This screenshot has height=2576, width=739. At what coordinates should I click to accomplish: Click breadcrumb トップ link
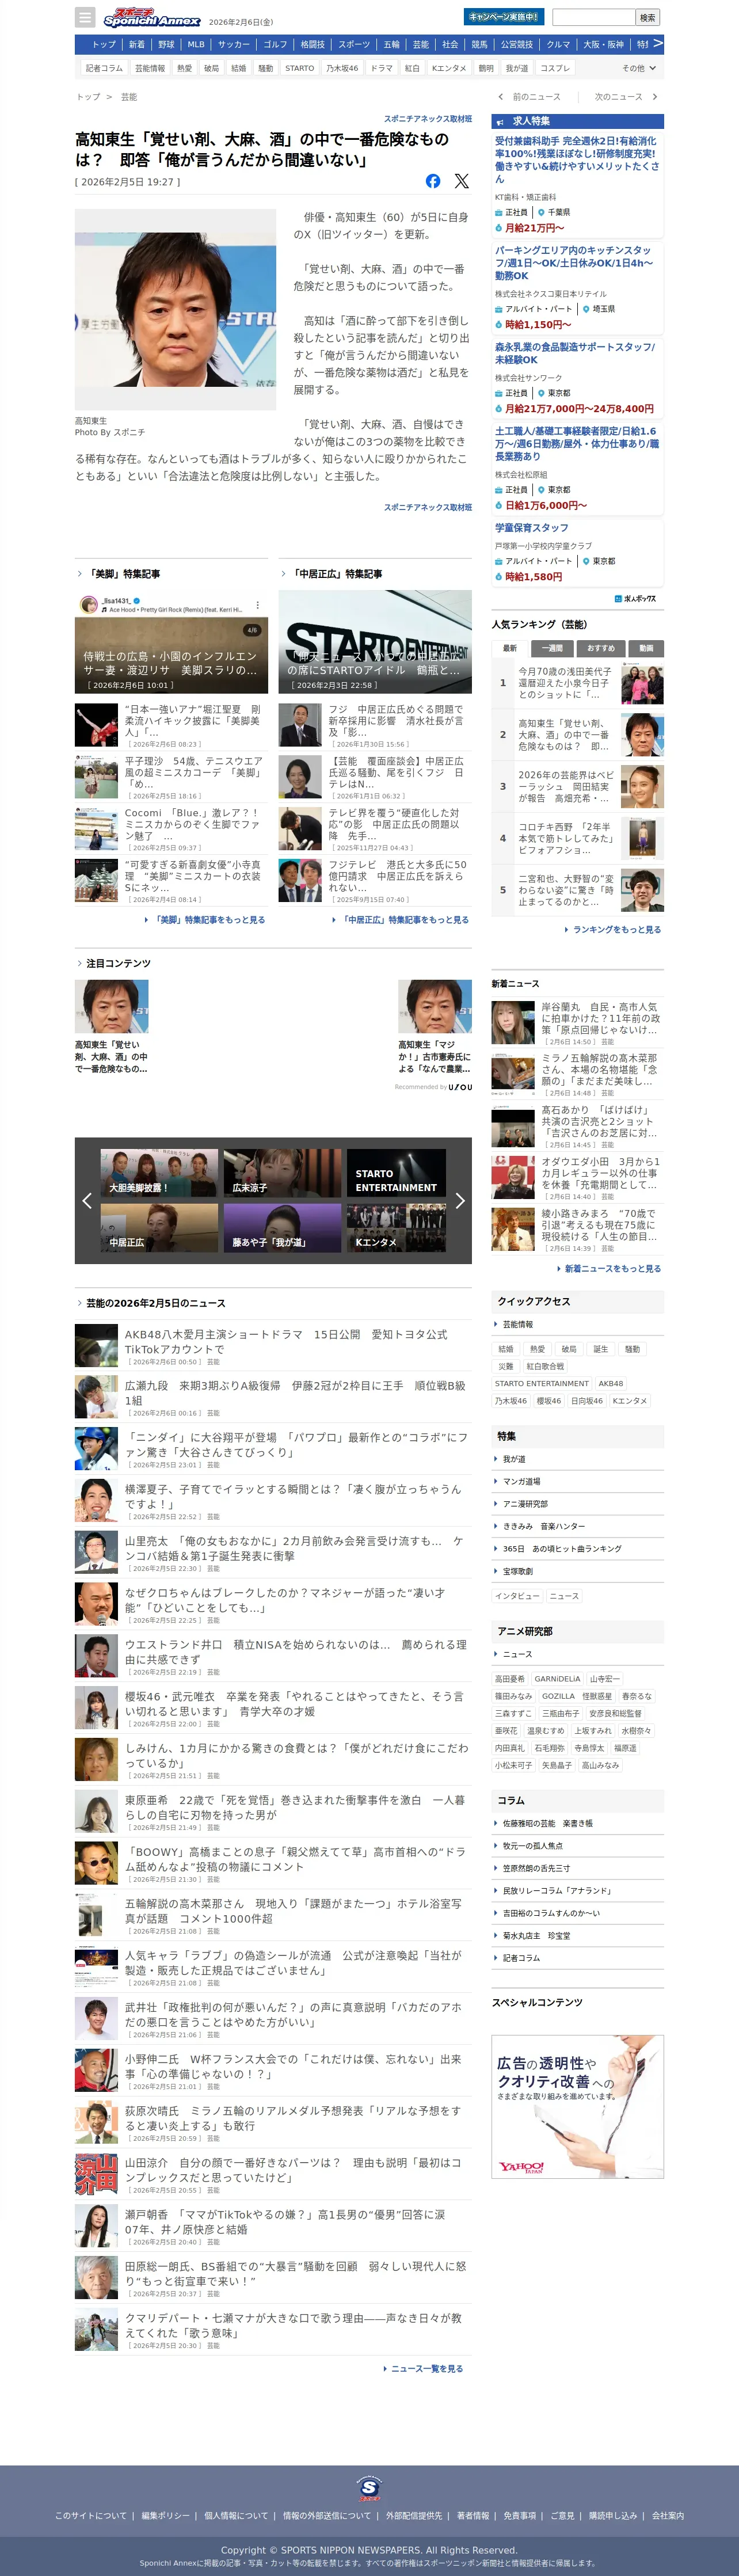click(89, 97)
